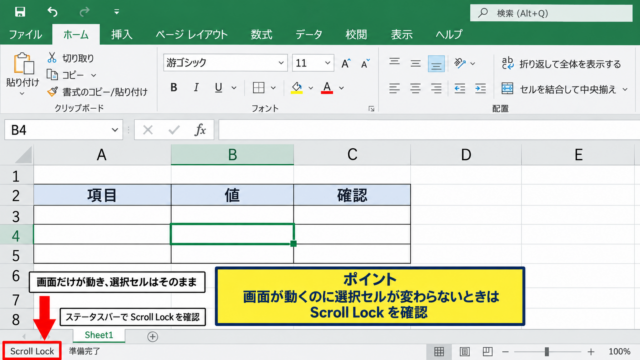Redo the last undone action
Viewport: 640px width, 360px height.
(x=84, y=12)
